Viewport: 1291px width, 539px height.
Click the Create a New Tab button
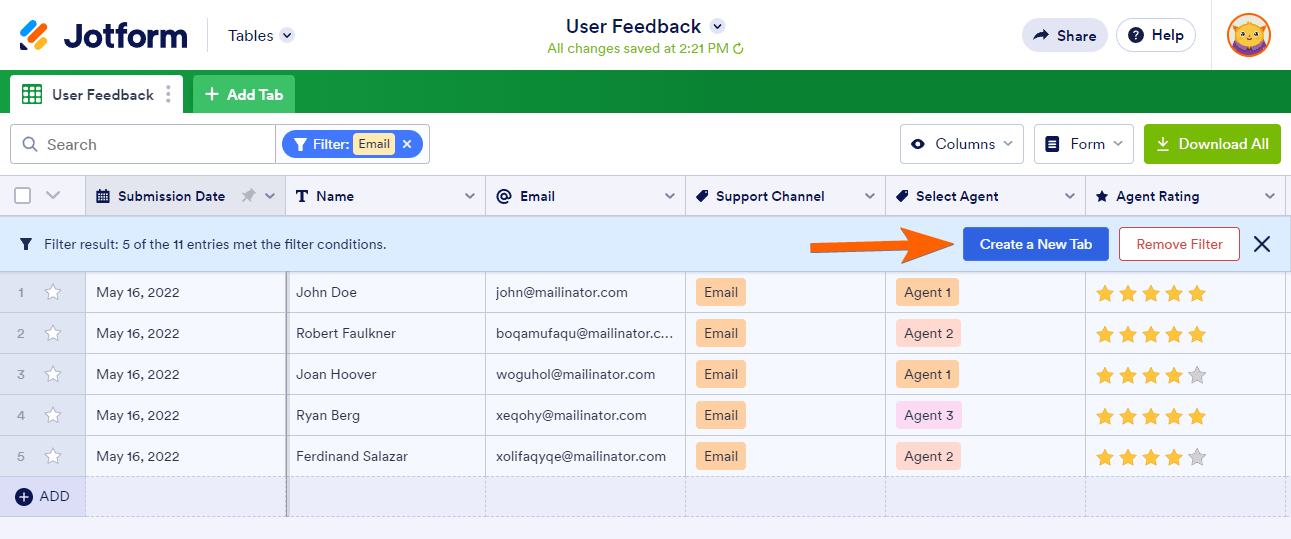tap(1035, 244)
